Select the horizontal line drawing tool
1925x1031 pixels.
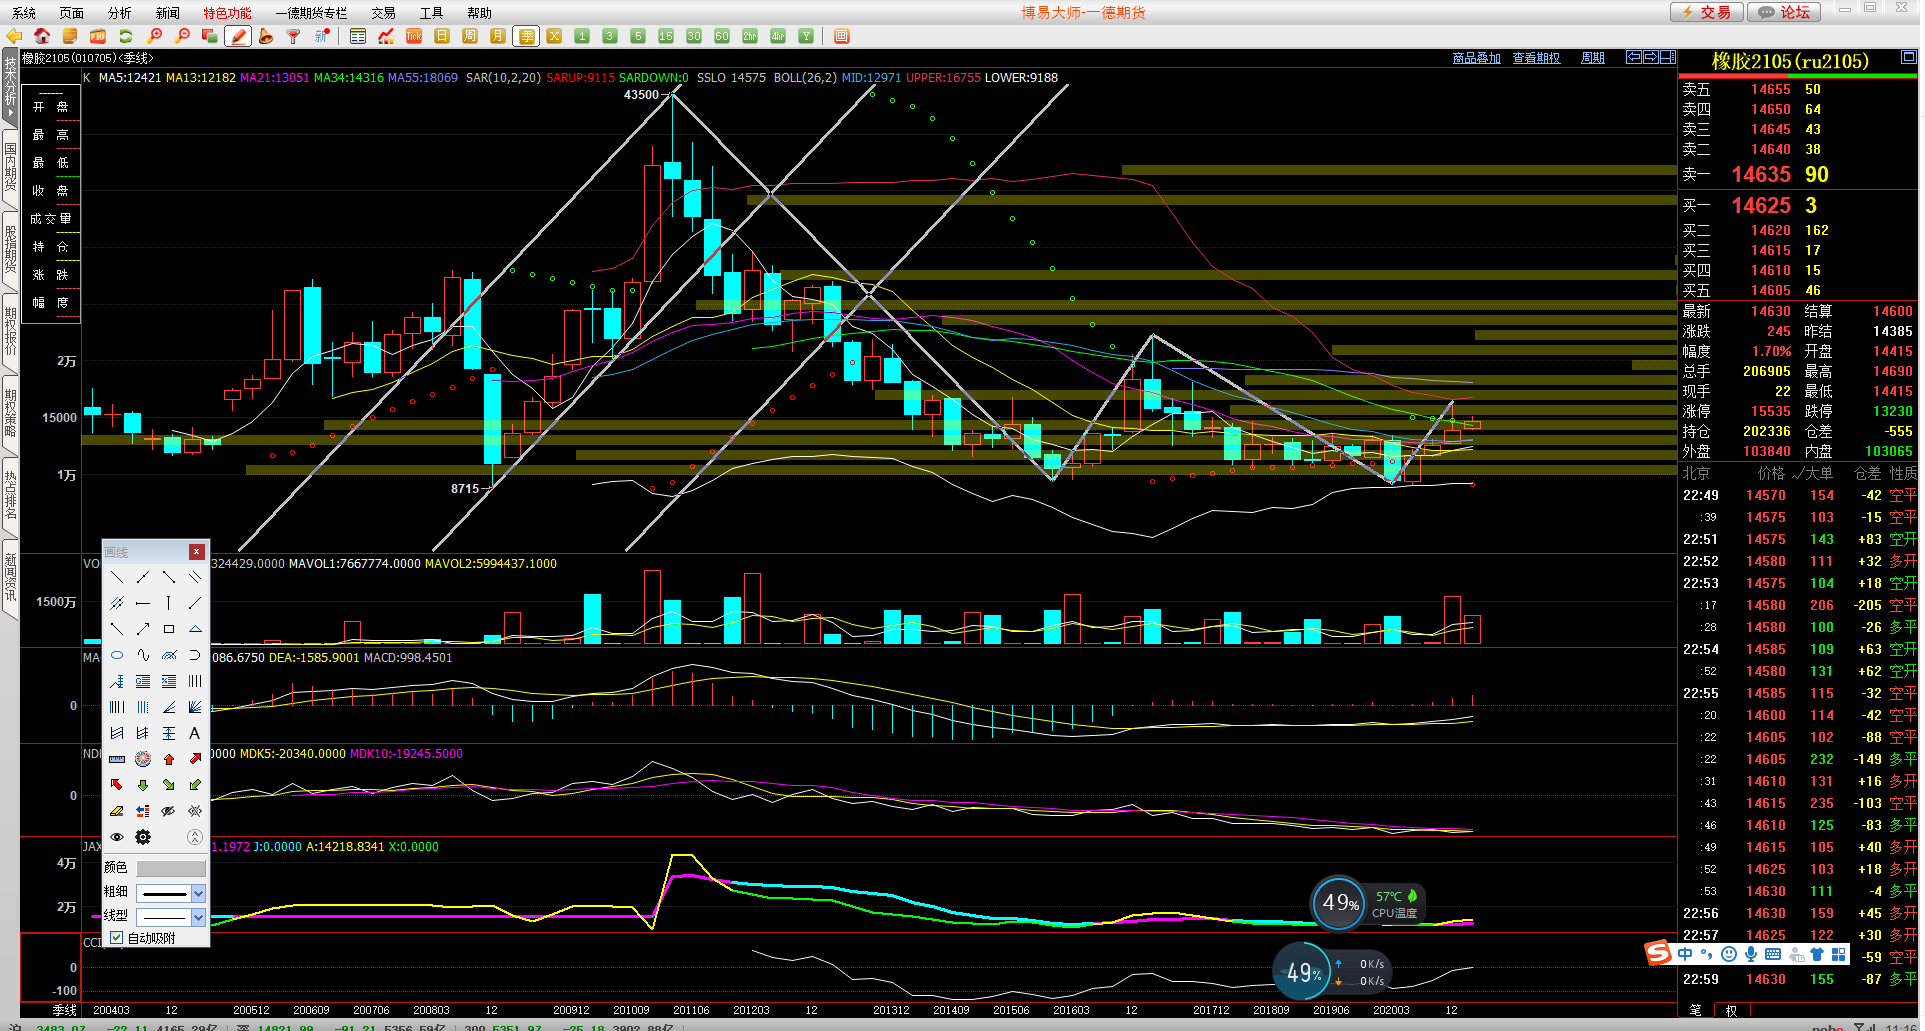[x=143, y=603]
